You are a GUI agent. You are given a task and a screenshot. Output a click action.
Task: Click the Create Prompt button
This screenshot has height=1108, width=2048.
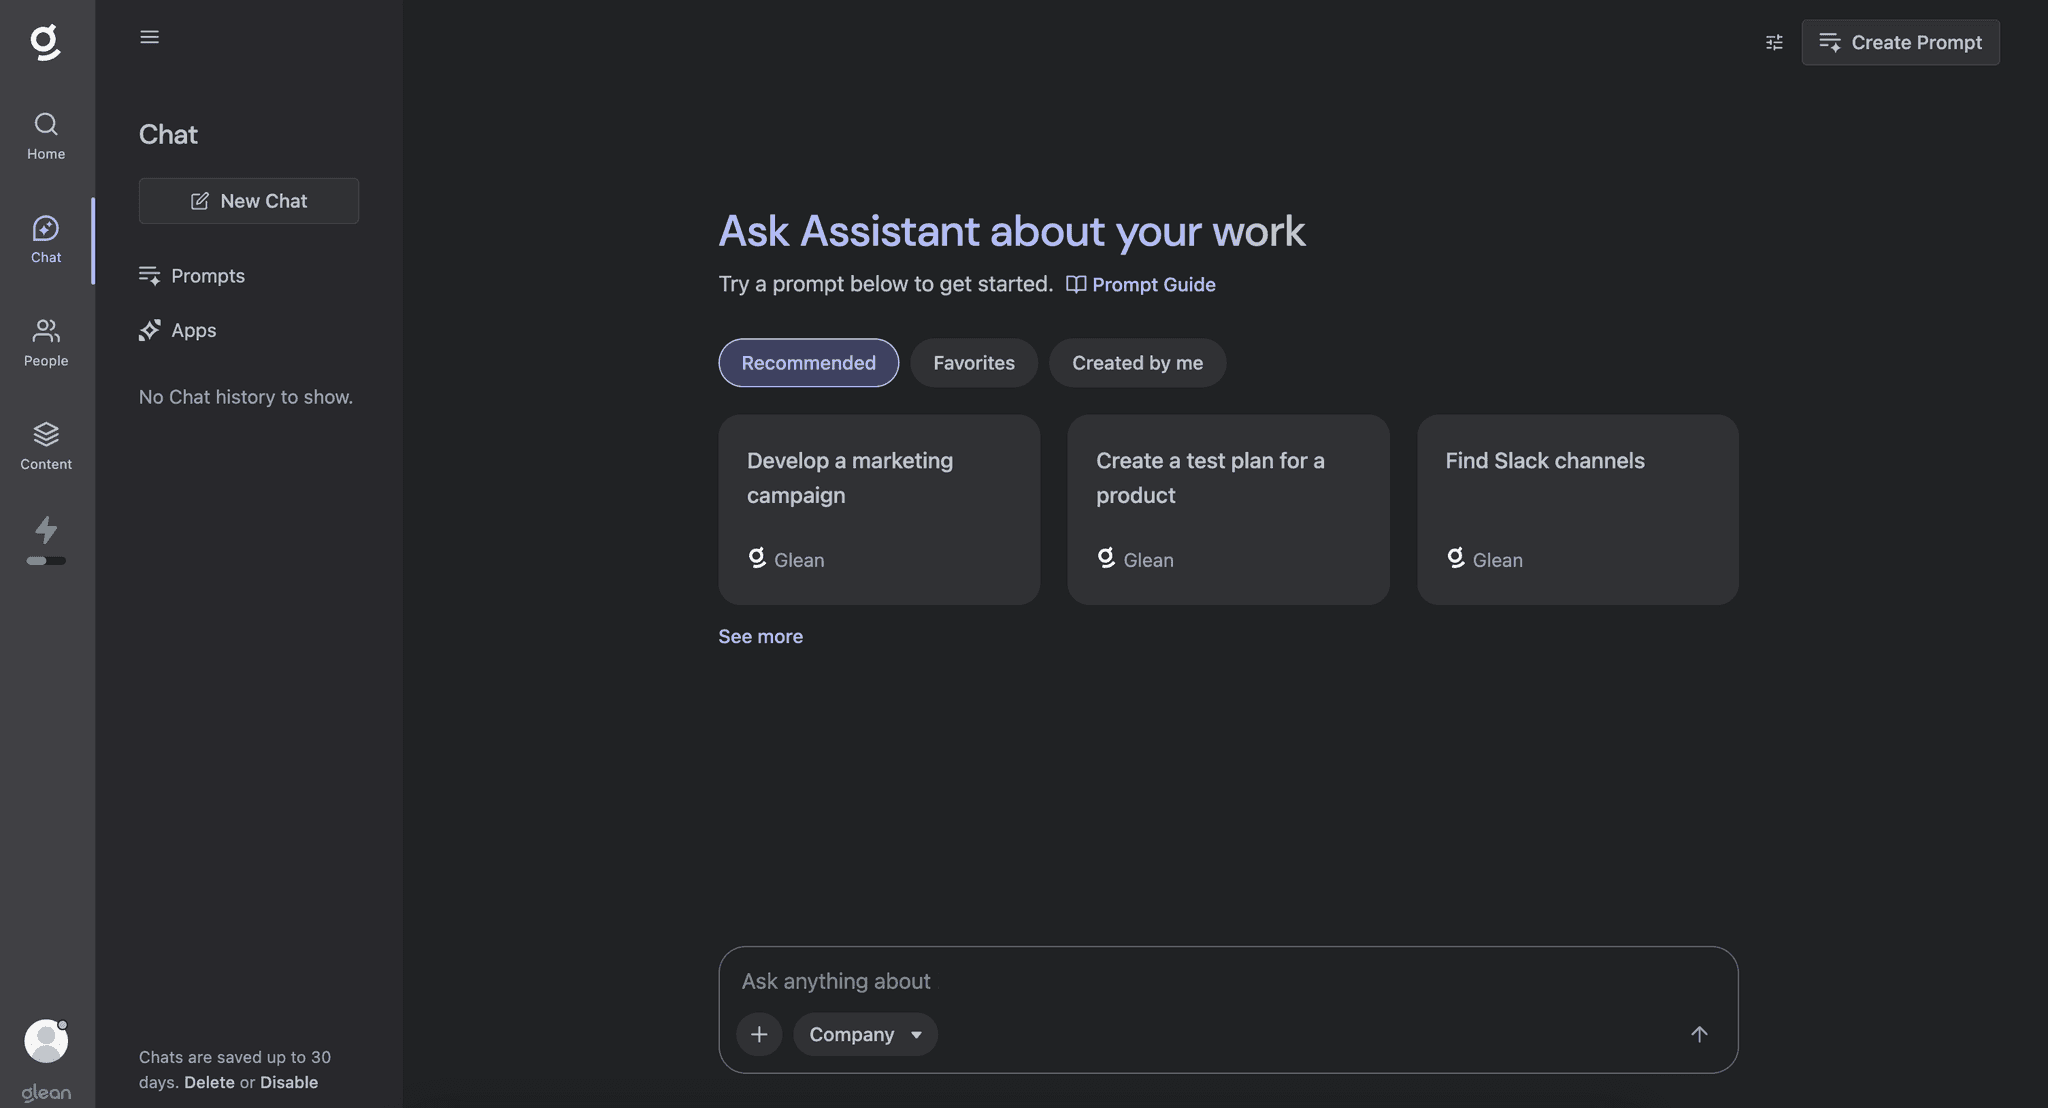1900,42
